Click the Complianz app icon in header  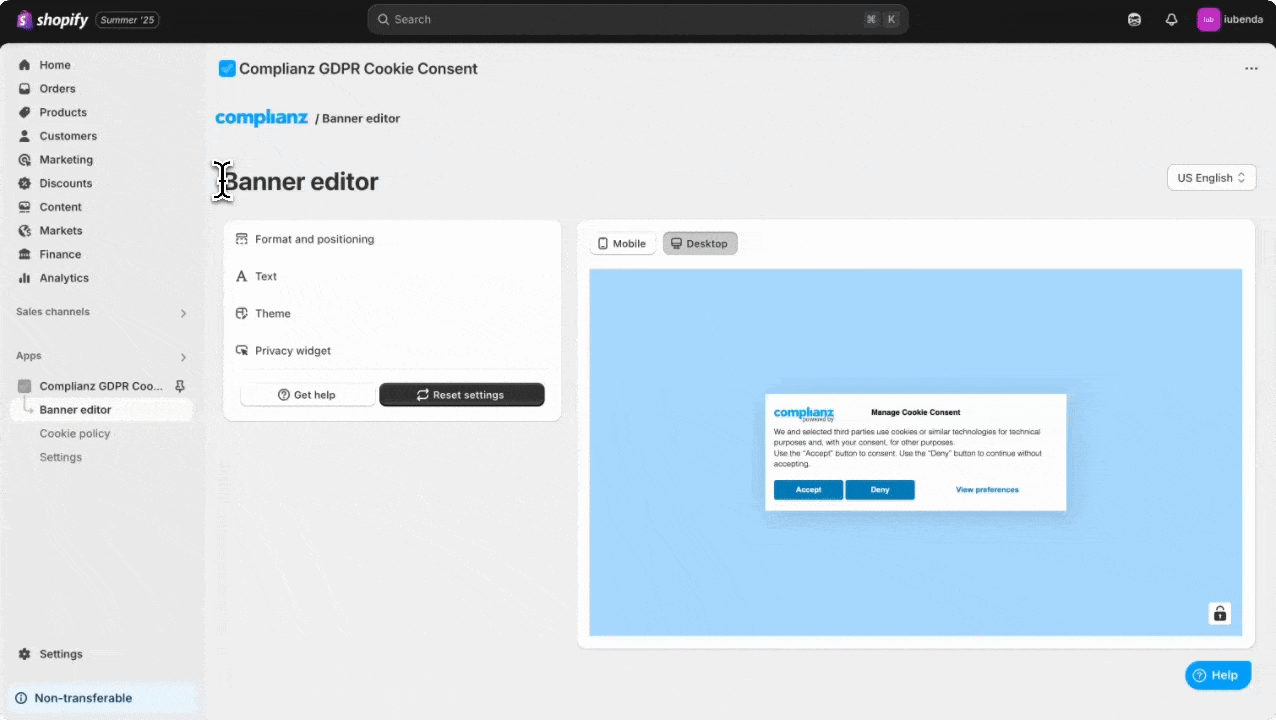point(227,69)
